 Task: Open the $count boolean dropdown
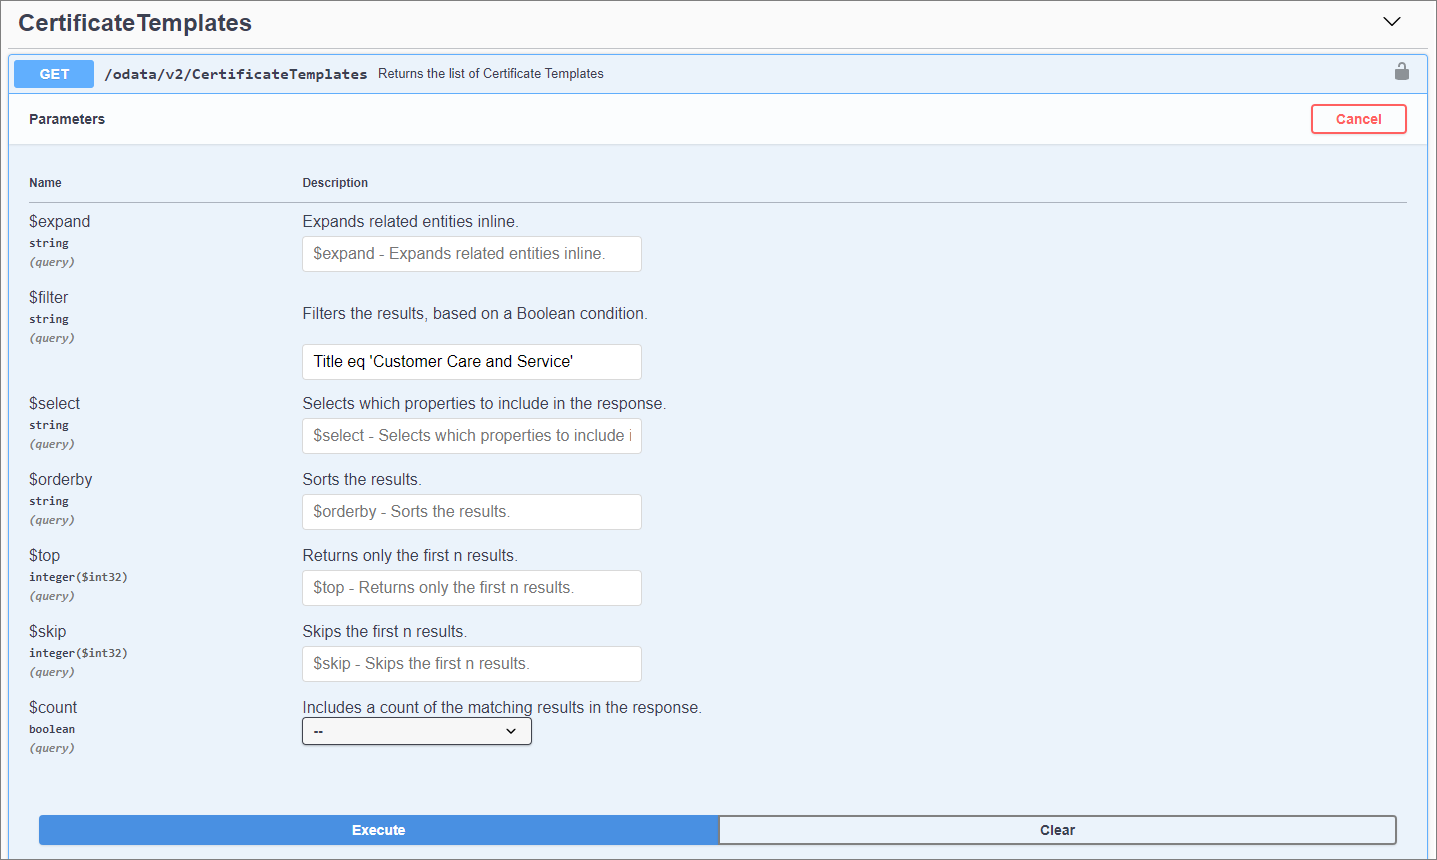point(416,732)
